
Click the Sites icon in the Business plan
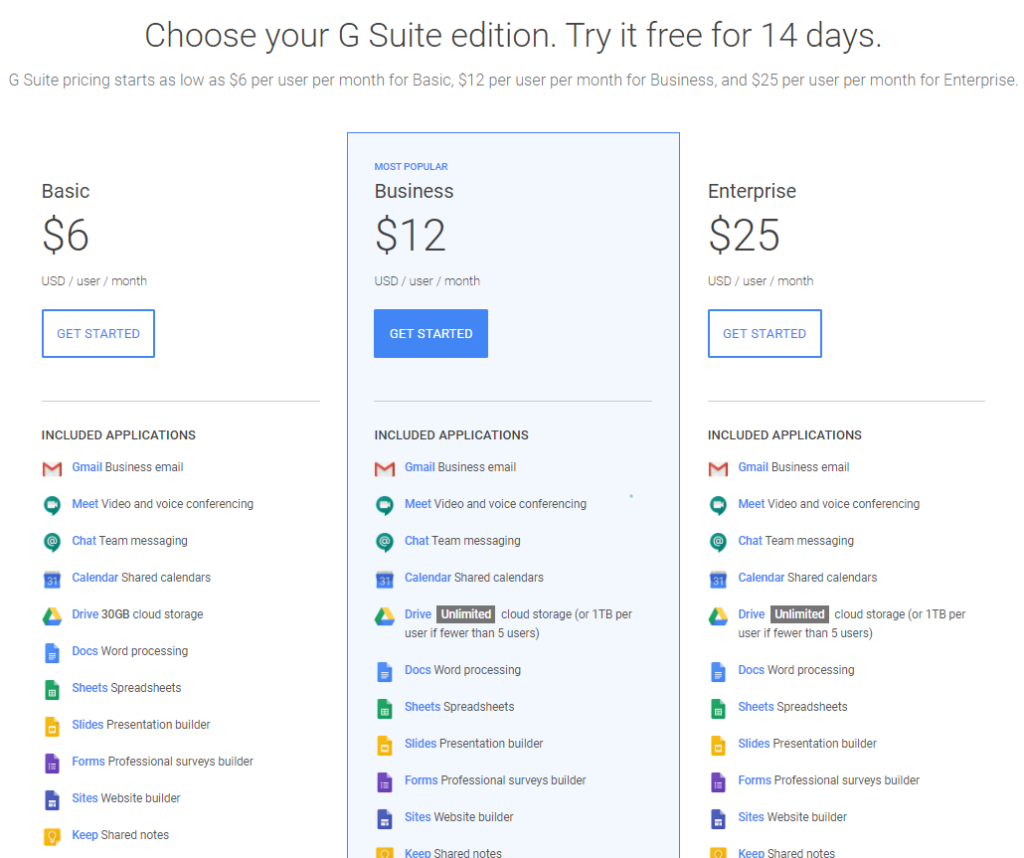tap(385, 819)
